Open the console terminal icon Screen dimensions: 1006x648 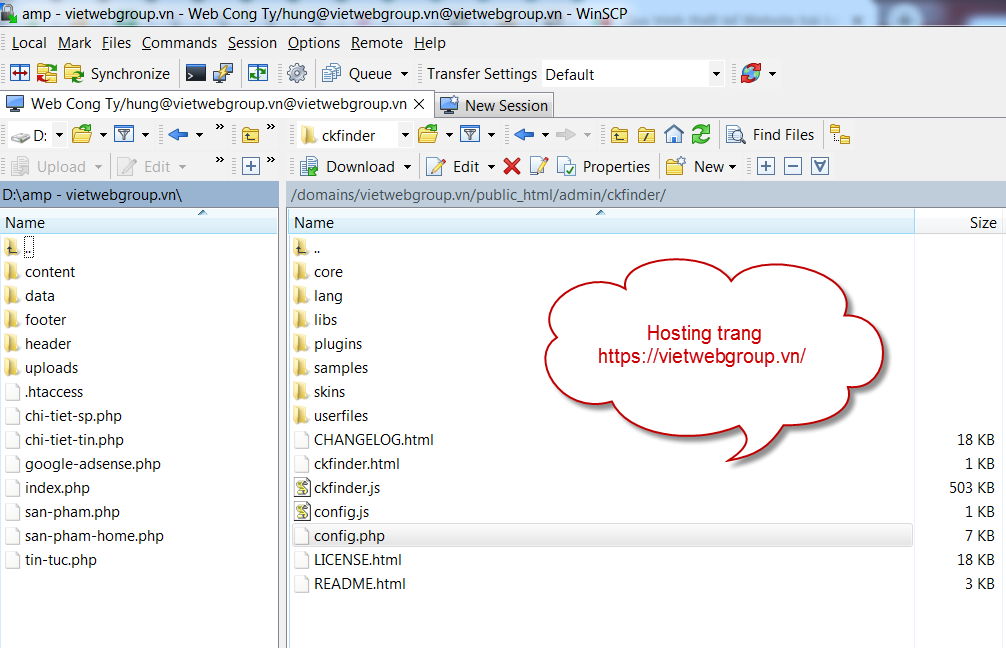(x=196, y=73)
